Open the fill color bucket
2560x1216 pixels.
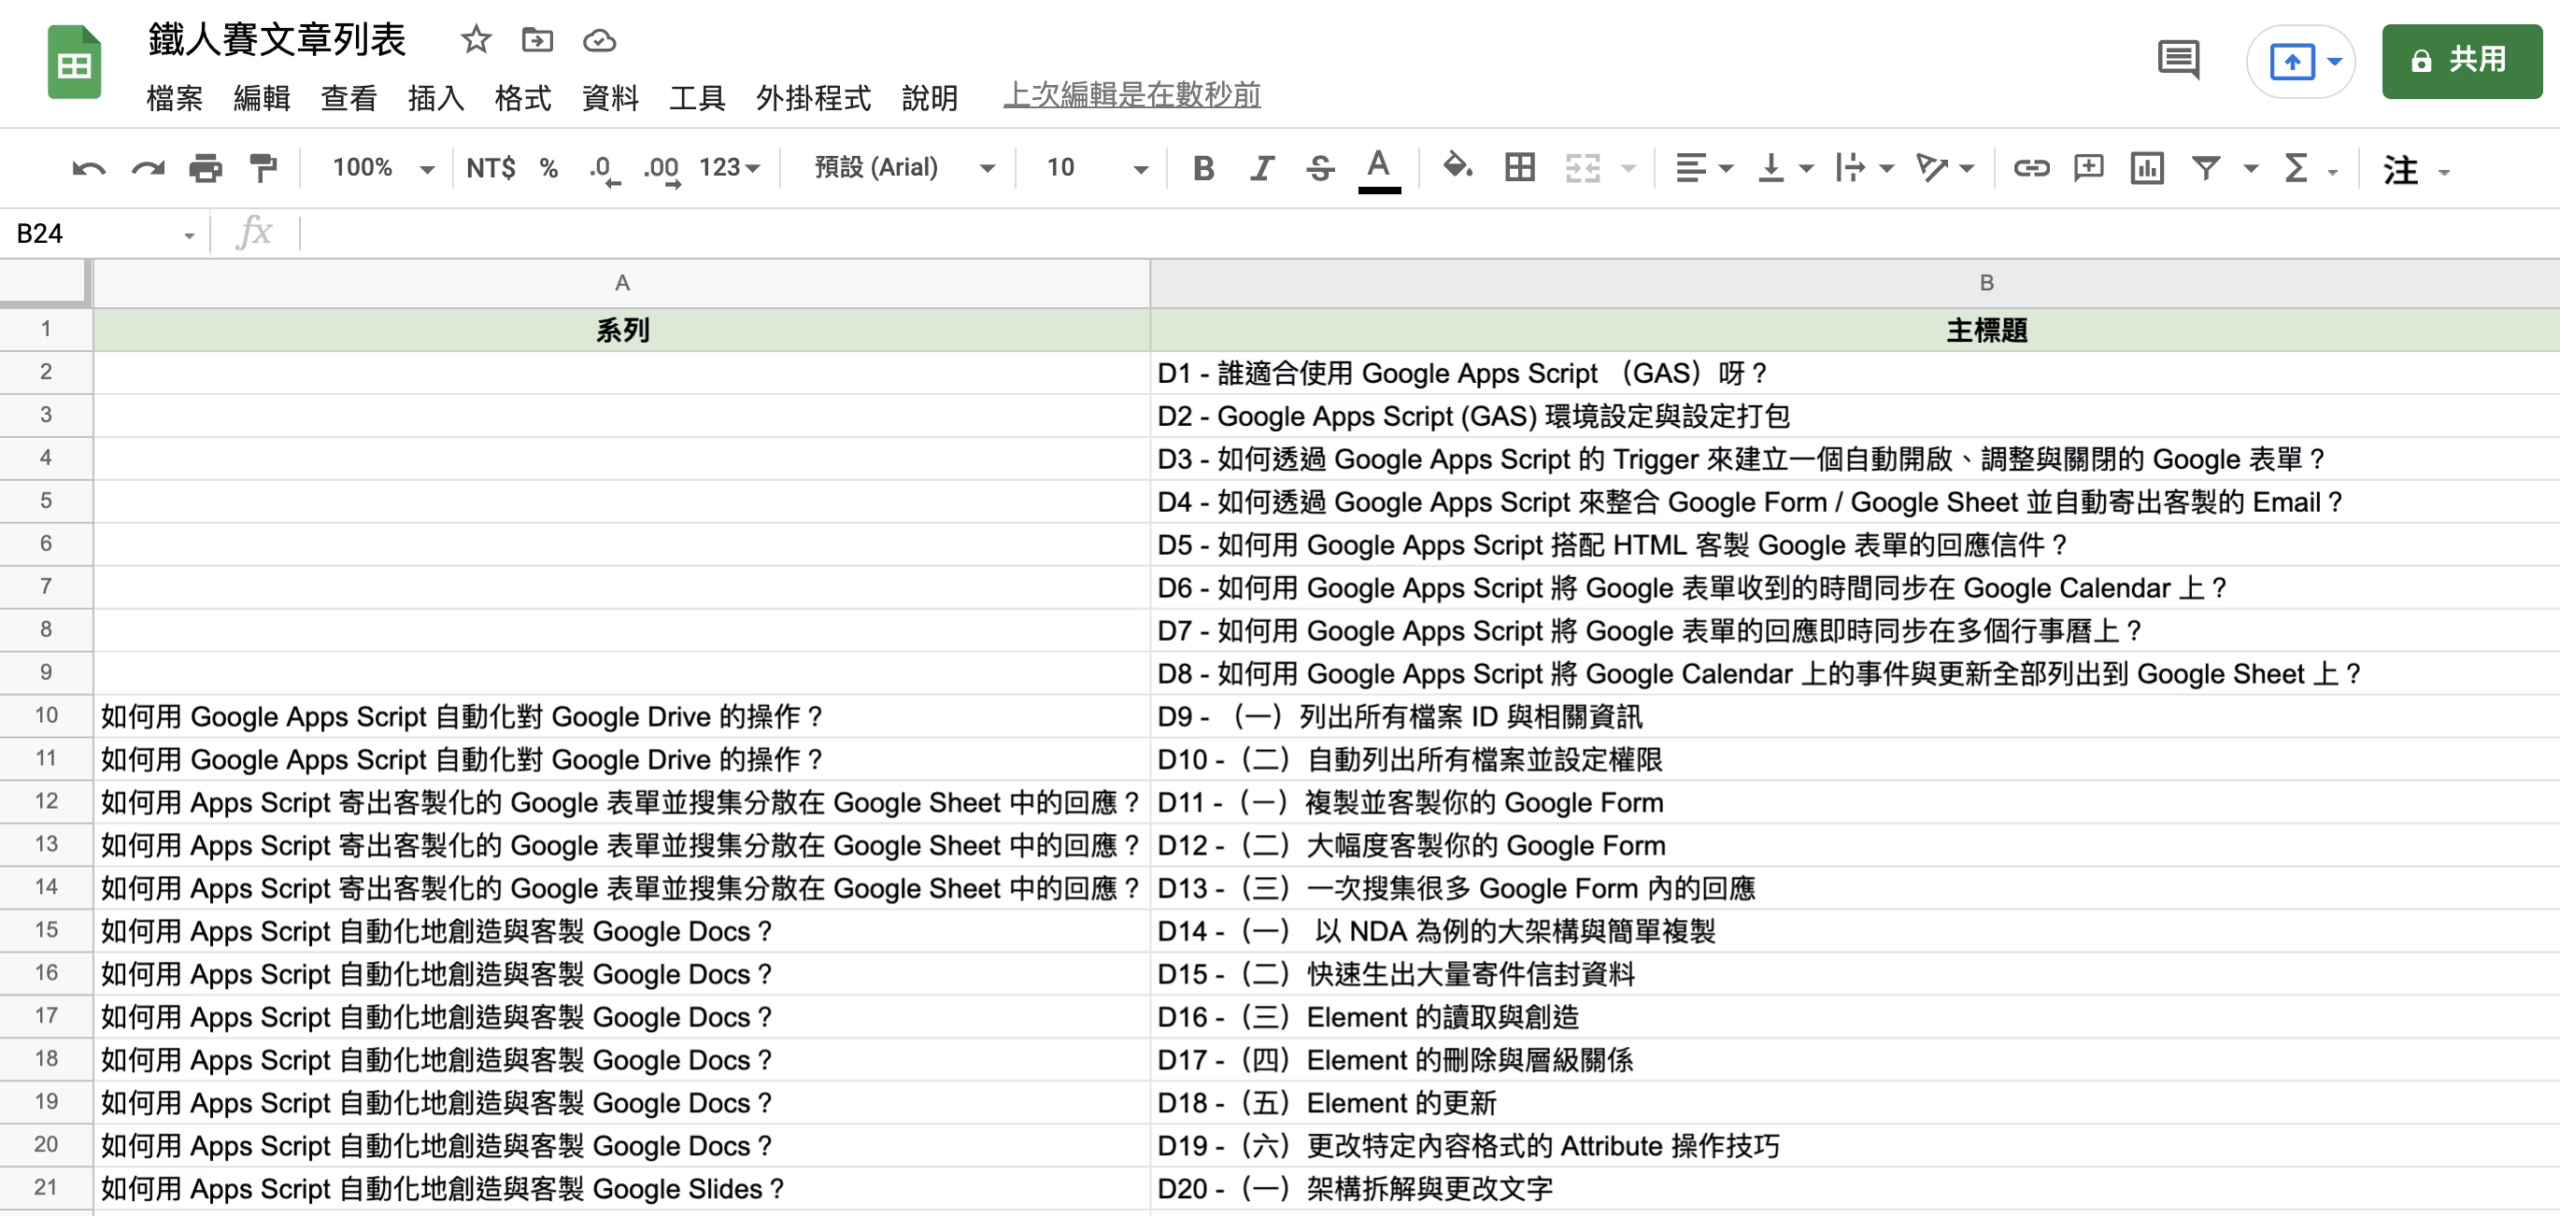1458,166
